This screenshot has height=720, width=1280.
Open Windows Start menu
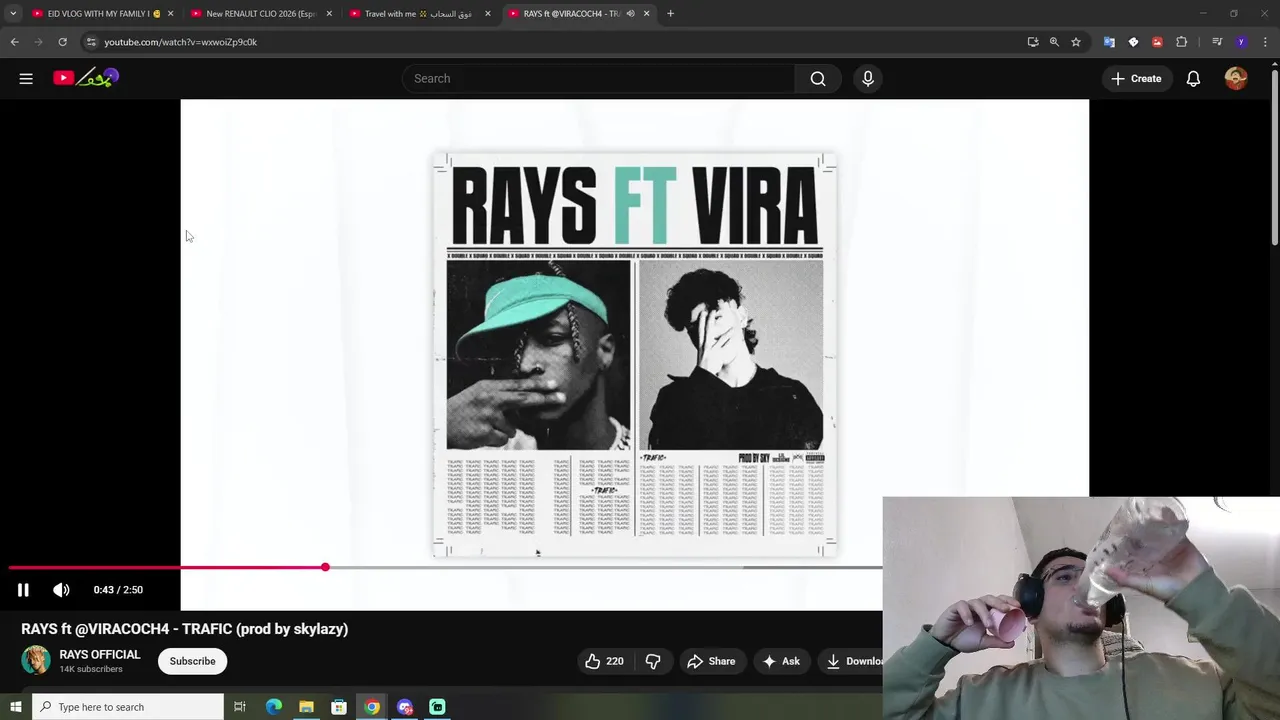15,707
